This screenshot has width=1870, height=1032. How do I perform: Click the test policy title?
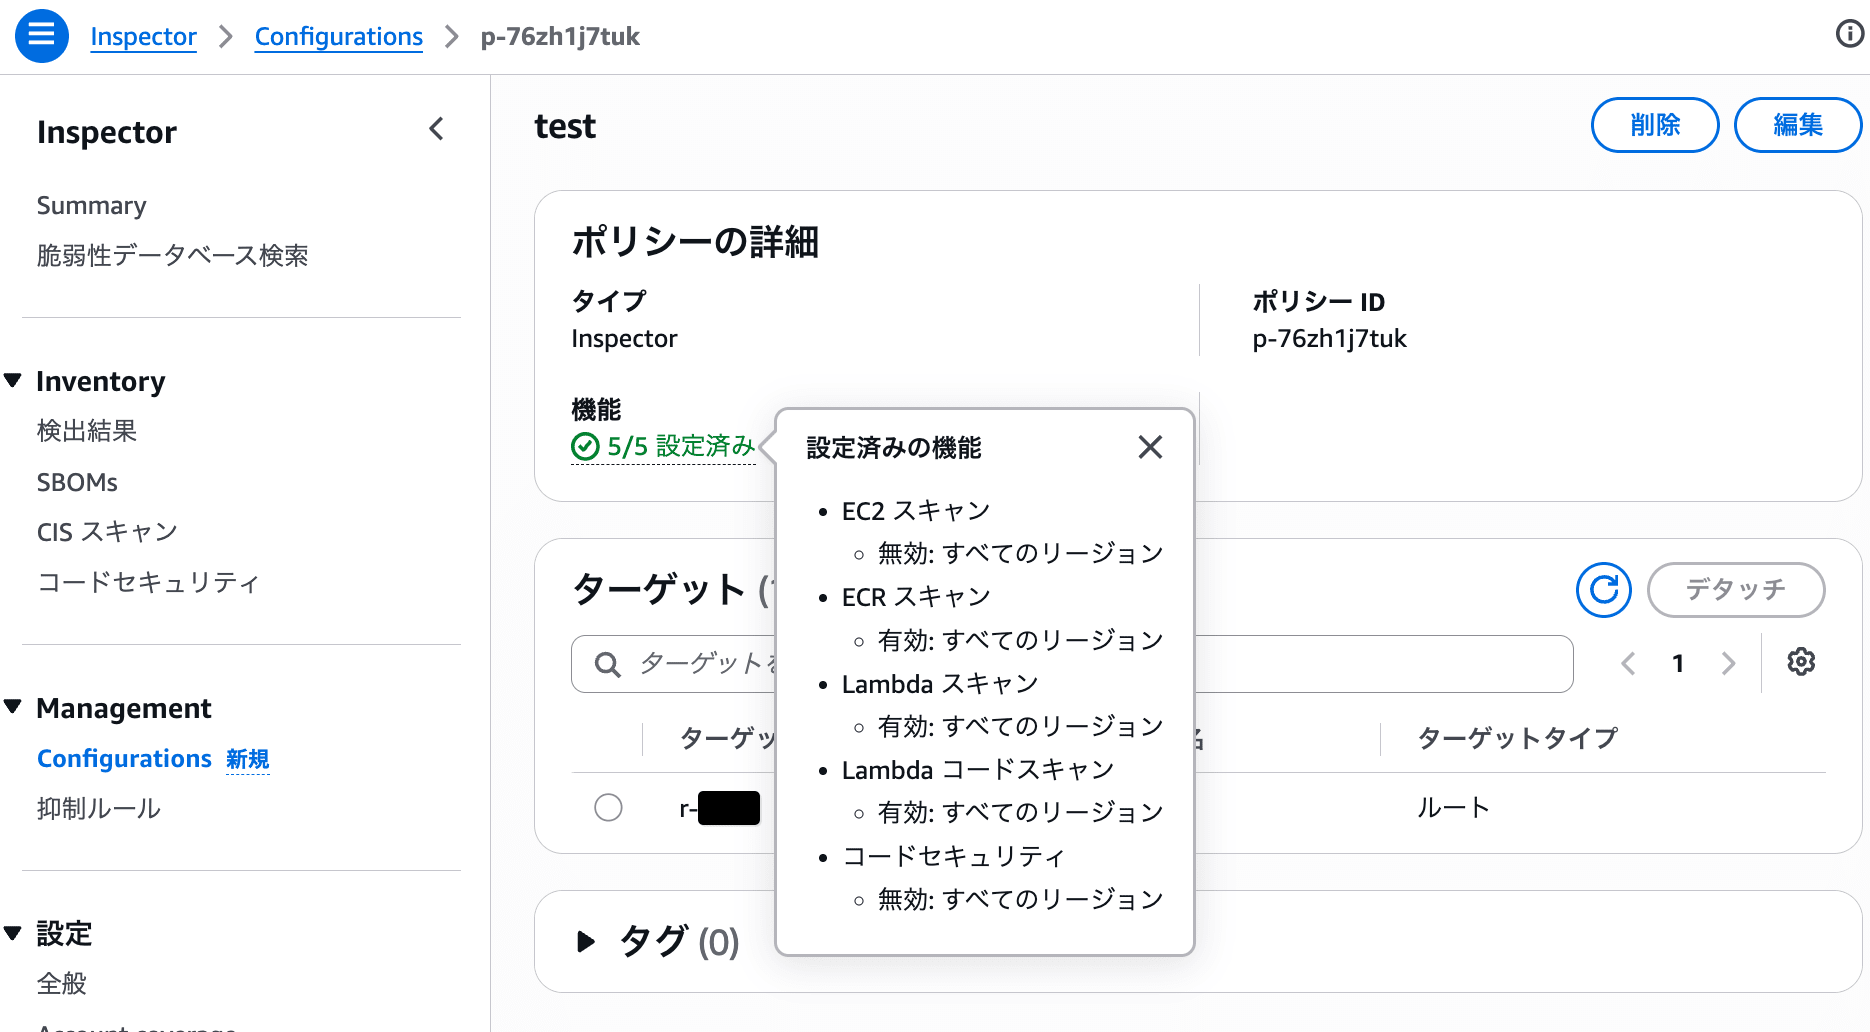[x=565, y=127]
